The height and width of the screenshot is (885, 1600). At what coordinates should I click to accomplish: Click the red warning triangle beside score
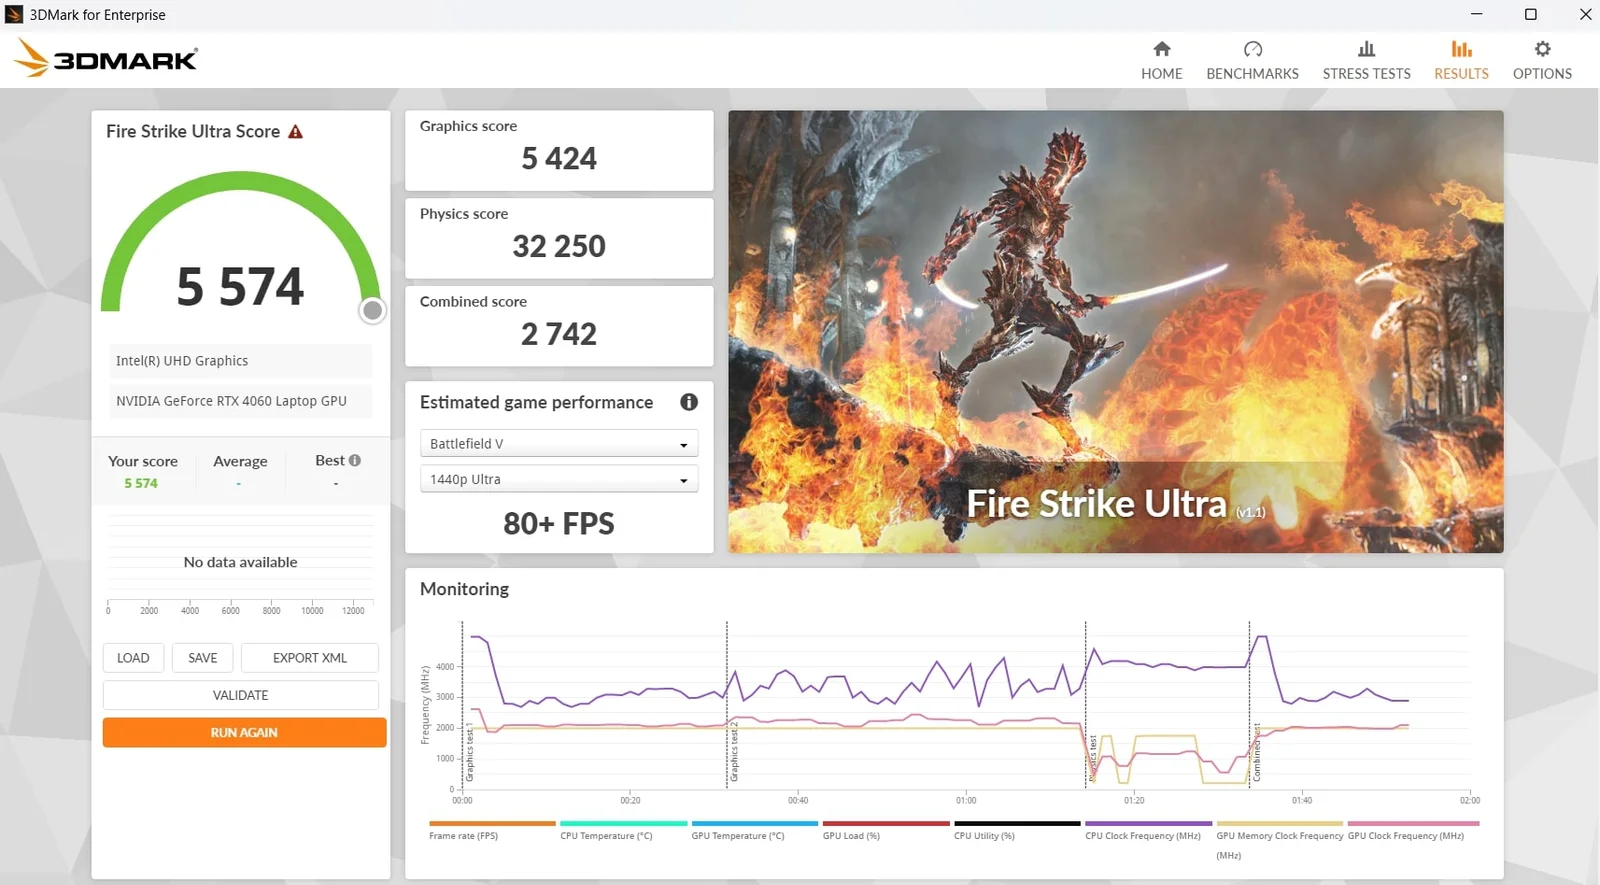(296, 132)
